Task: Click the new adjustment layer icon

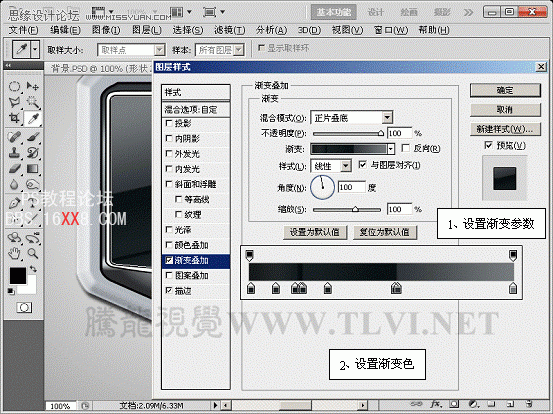Action: (473, 404)
